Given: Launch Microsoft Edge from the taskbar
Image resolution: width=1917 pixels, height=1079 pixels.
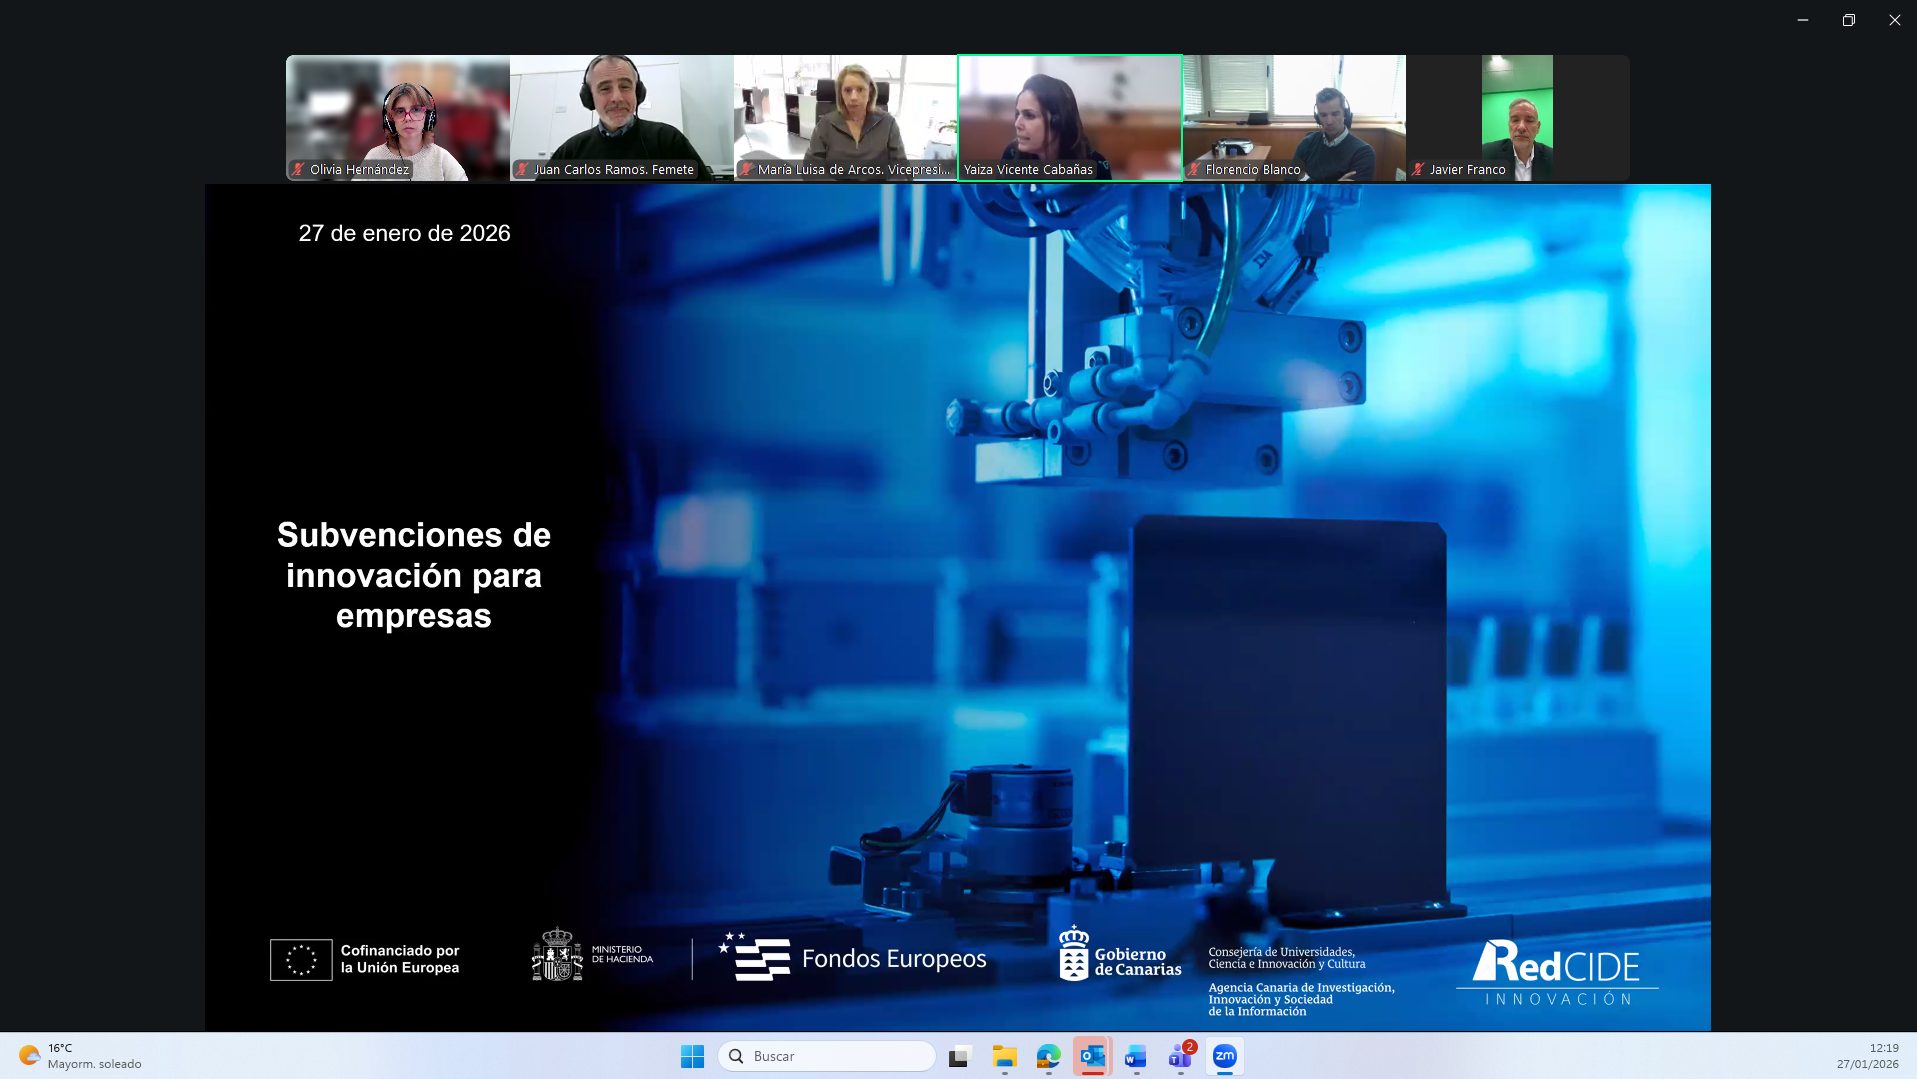Looking at the screenshot, I should coord(1048,1056).
